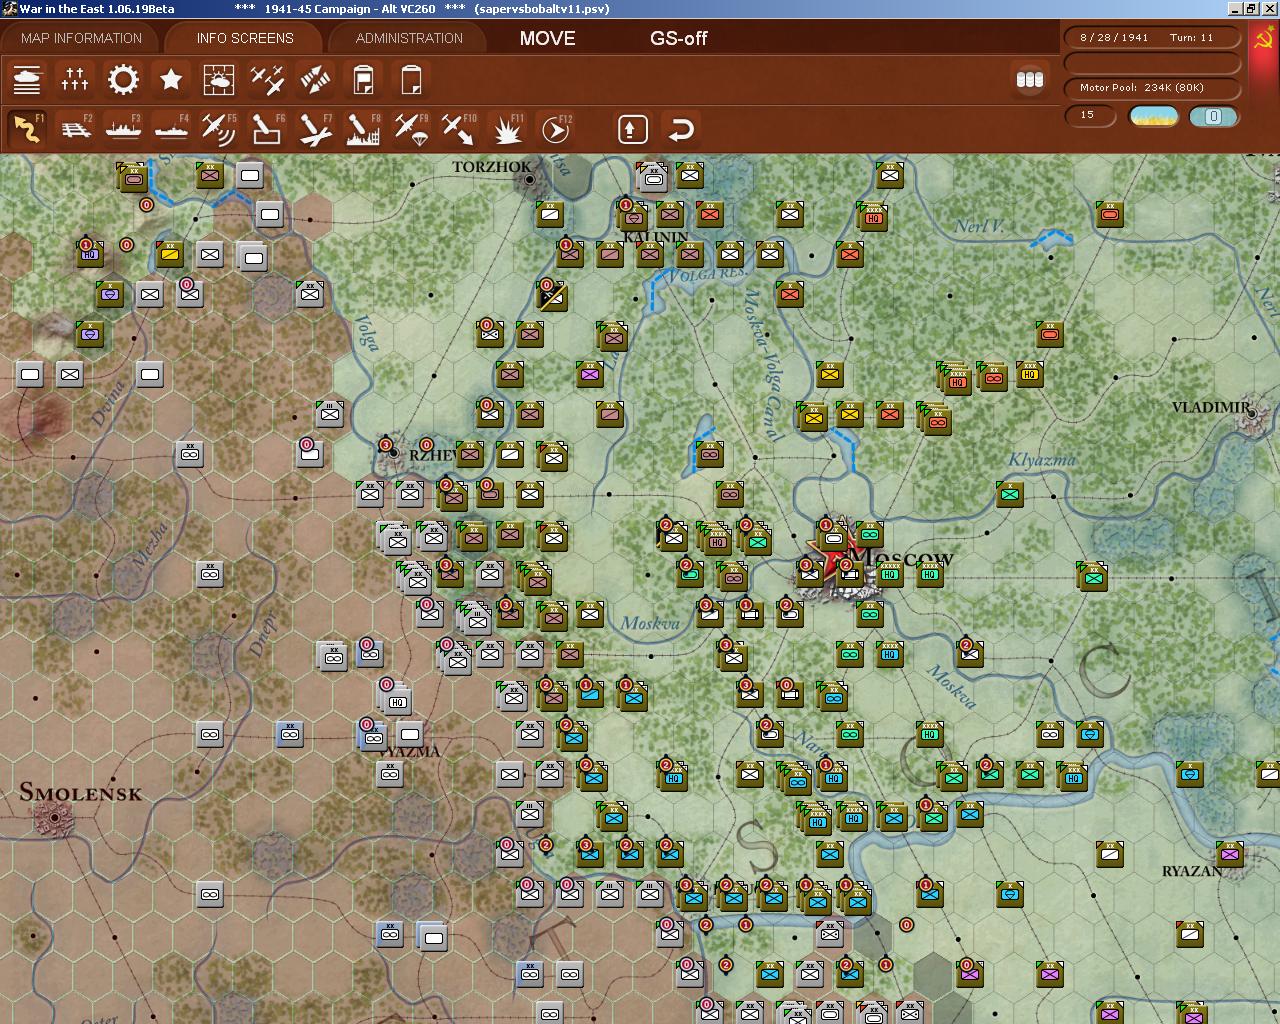Select F7 bomb airfield mode icon
The image size is (1280, 1024).
coord(315,129)
